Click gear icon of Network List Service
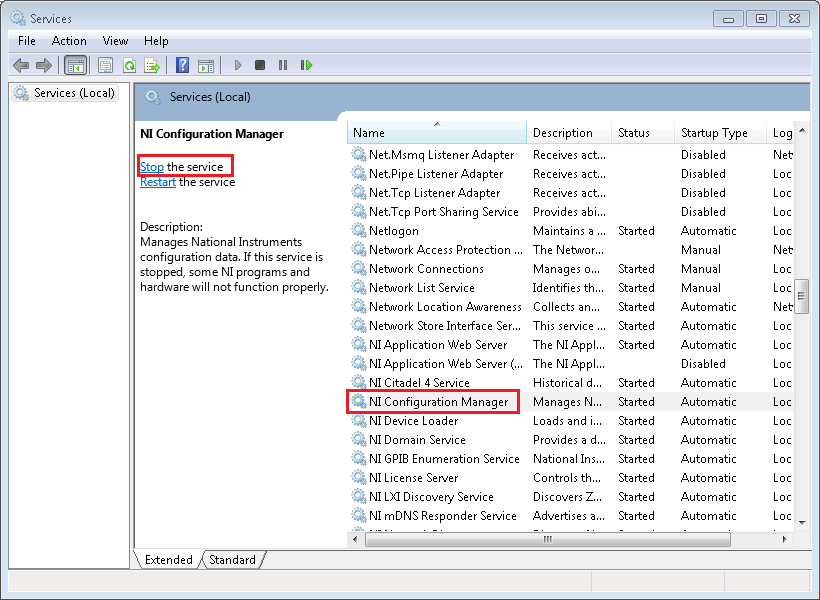The width and height of the screenshot is (820, 600). (x=358, y=287)
